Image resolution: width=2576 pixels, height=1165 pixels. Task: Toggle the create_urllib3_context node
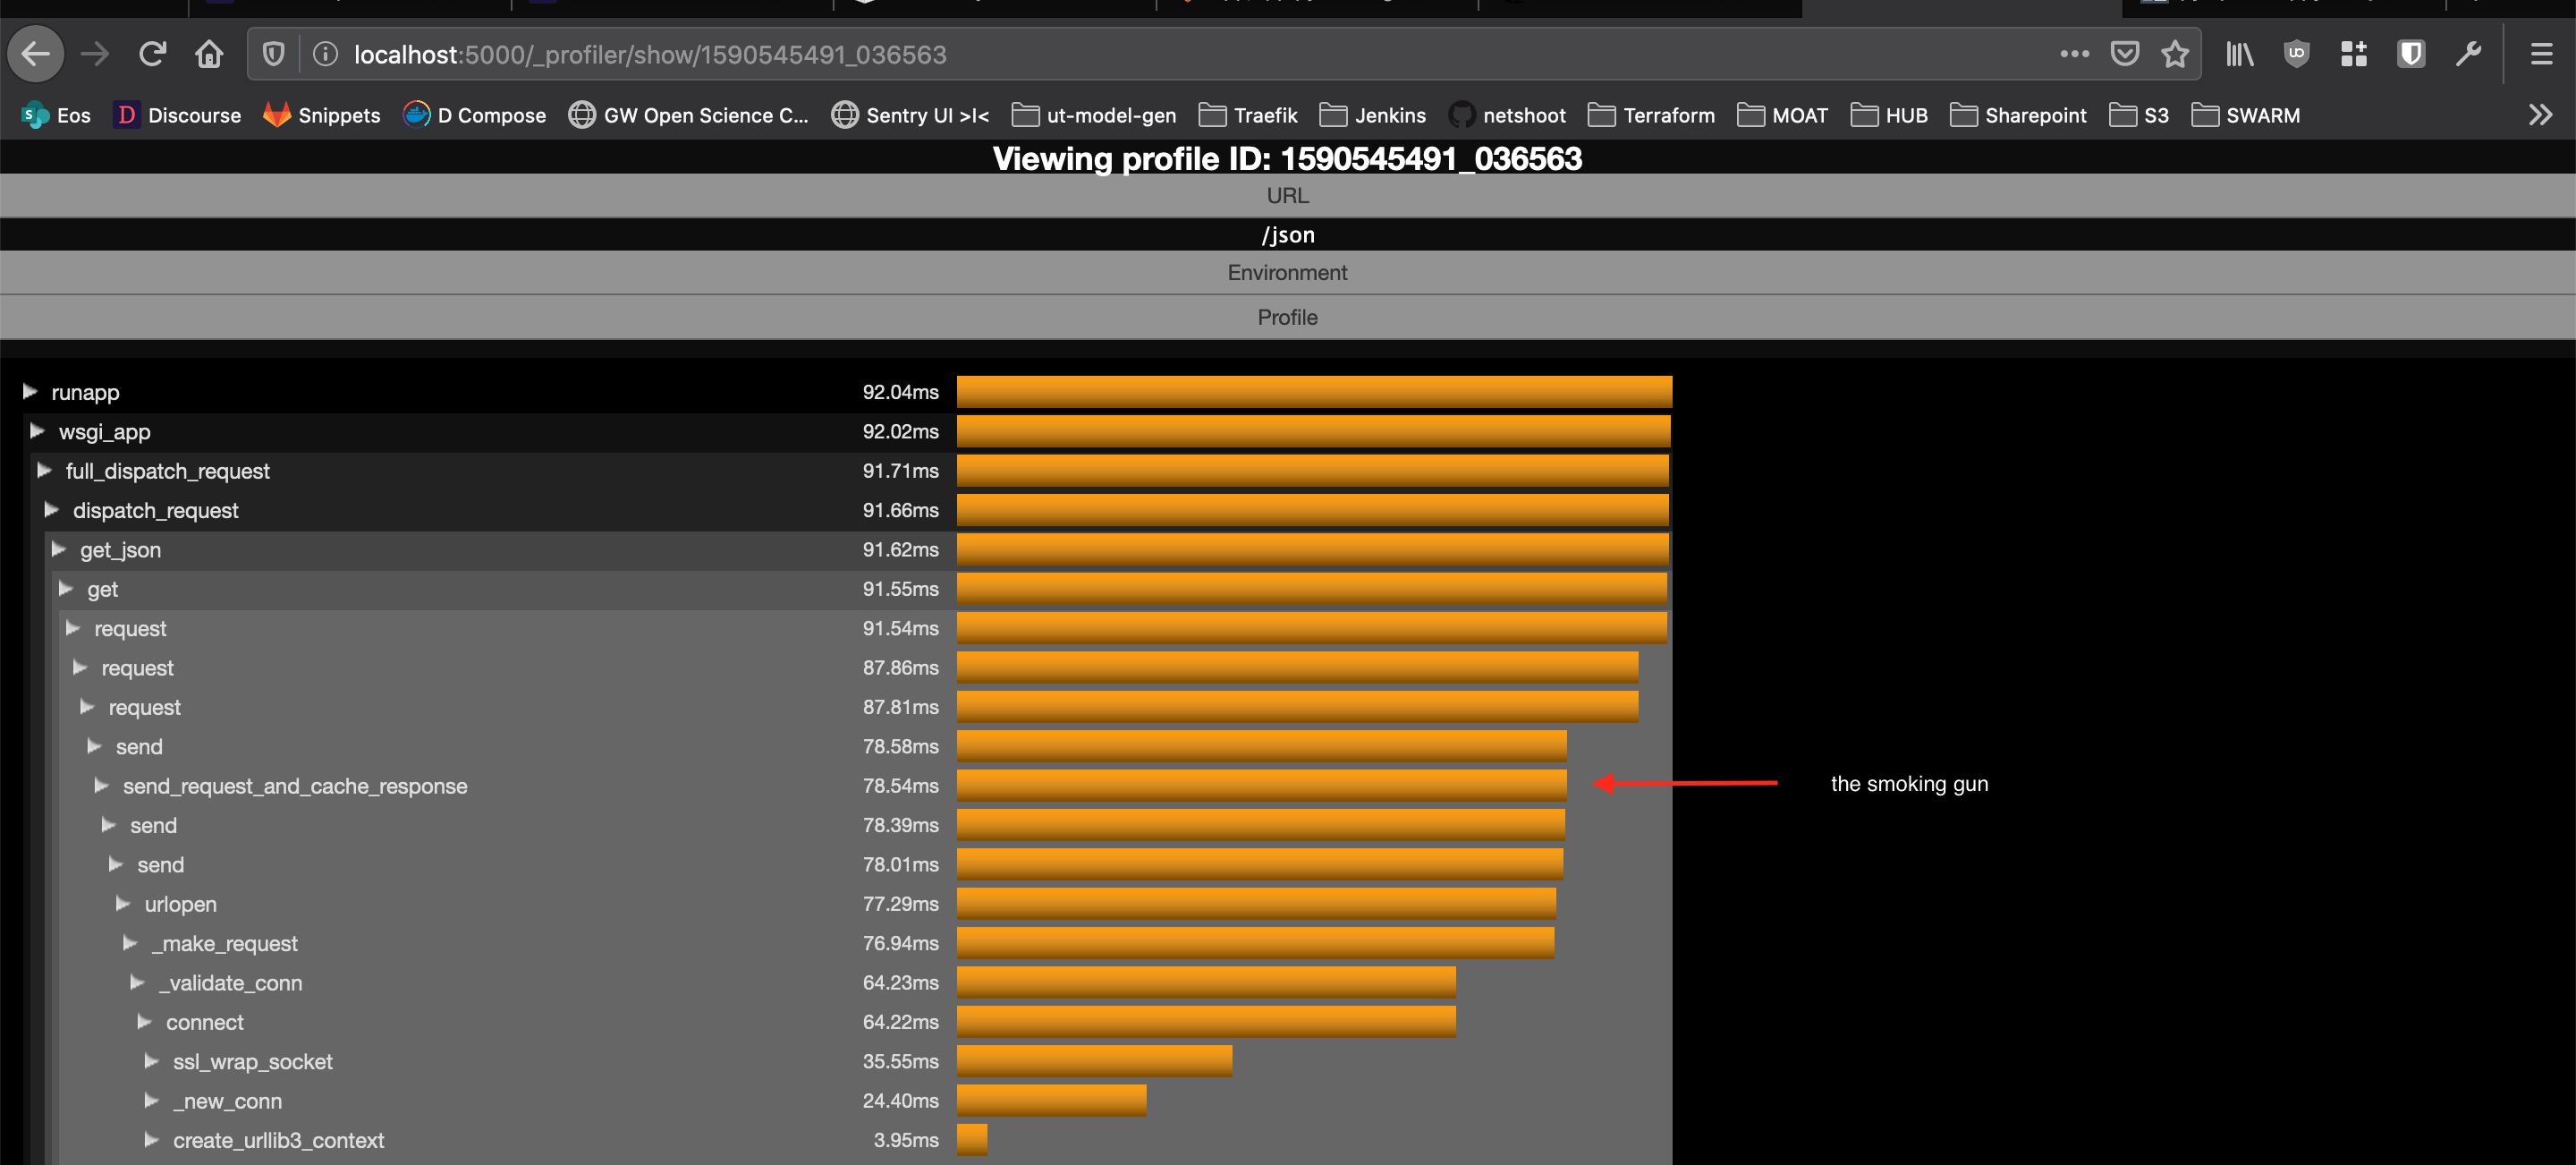(x=151, y=1139)
